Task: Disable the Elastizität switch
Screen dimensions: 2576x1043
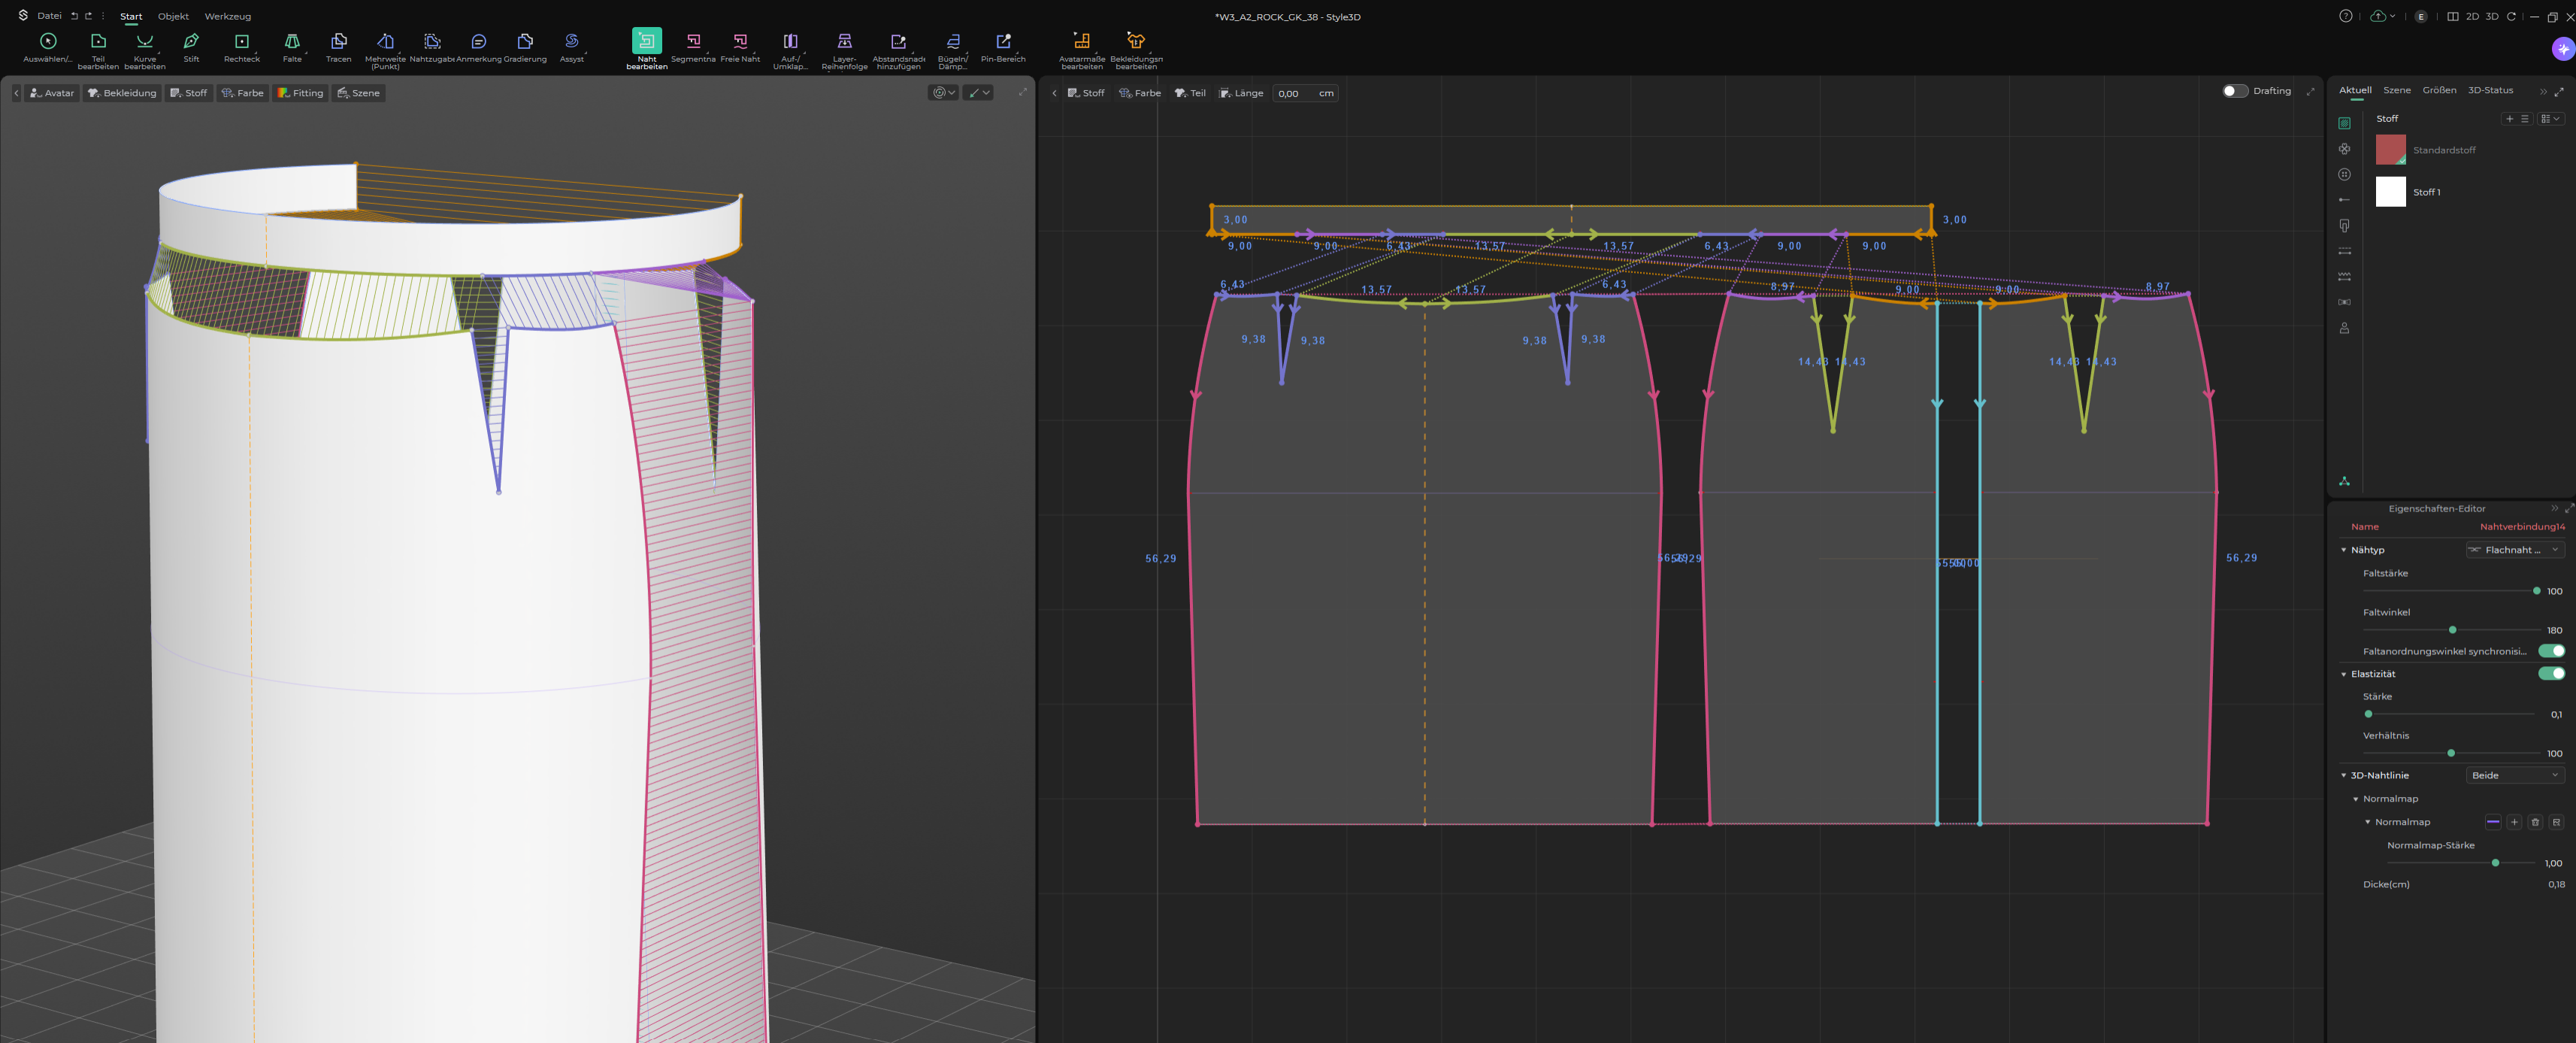Action: click(2551, 674)
